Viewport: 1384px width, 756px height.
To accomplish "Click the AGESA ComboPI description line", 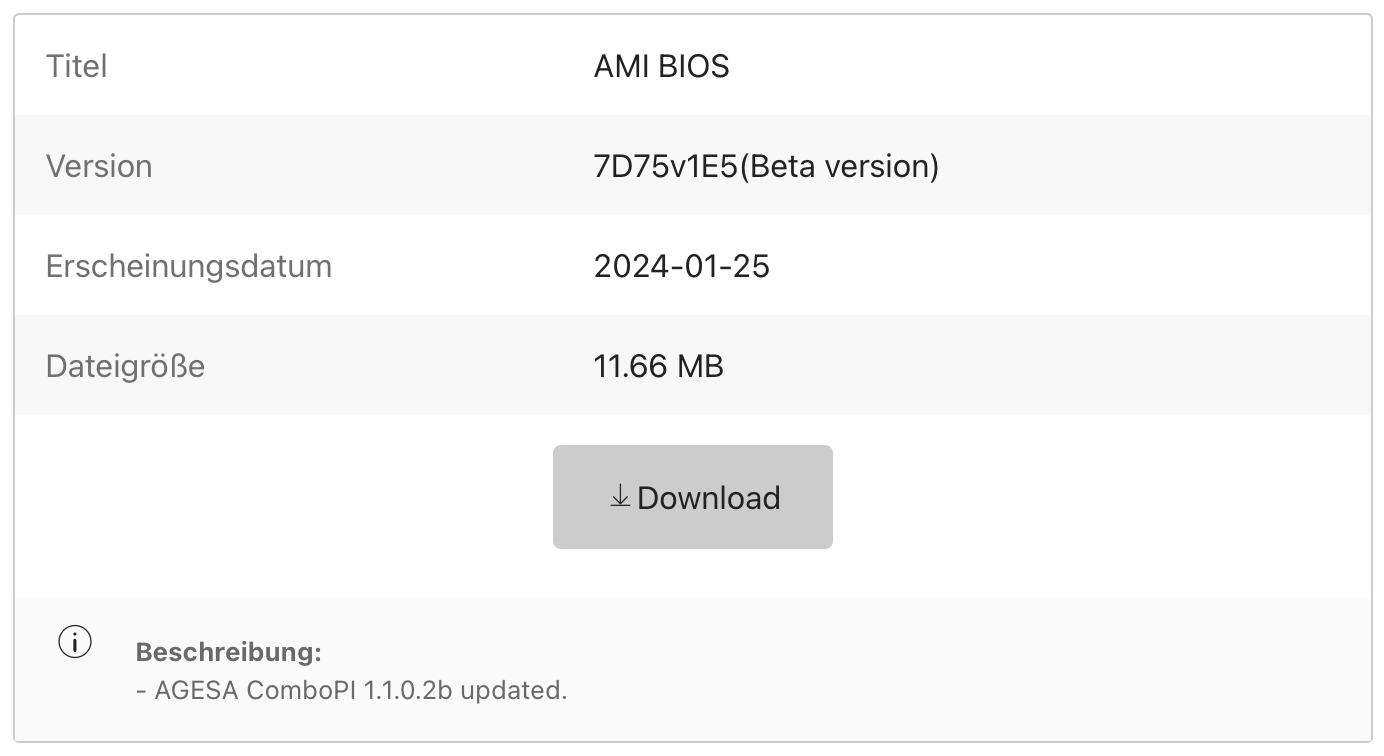I will (351, 690).
